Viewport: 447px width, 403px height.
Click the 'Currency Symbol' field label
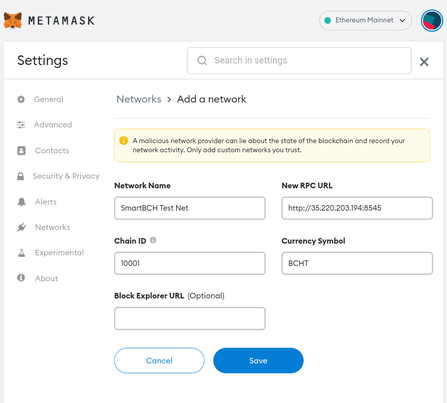pos(313,241)
